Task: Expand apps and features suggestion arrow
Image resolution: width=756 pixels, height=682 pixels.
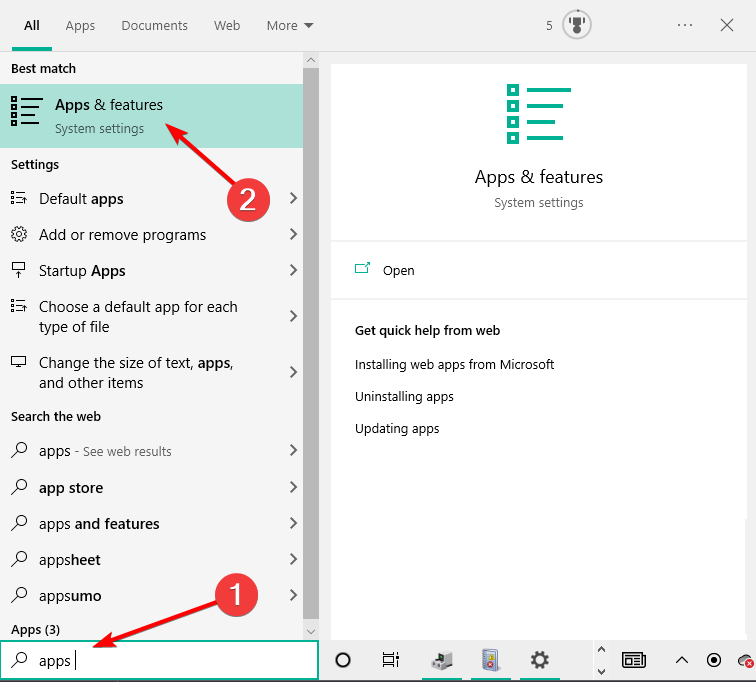Action: tap(293, 523)
